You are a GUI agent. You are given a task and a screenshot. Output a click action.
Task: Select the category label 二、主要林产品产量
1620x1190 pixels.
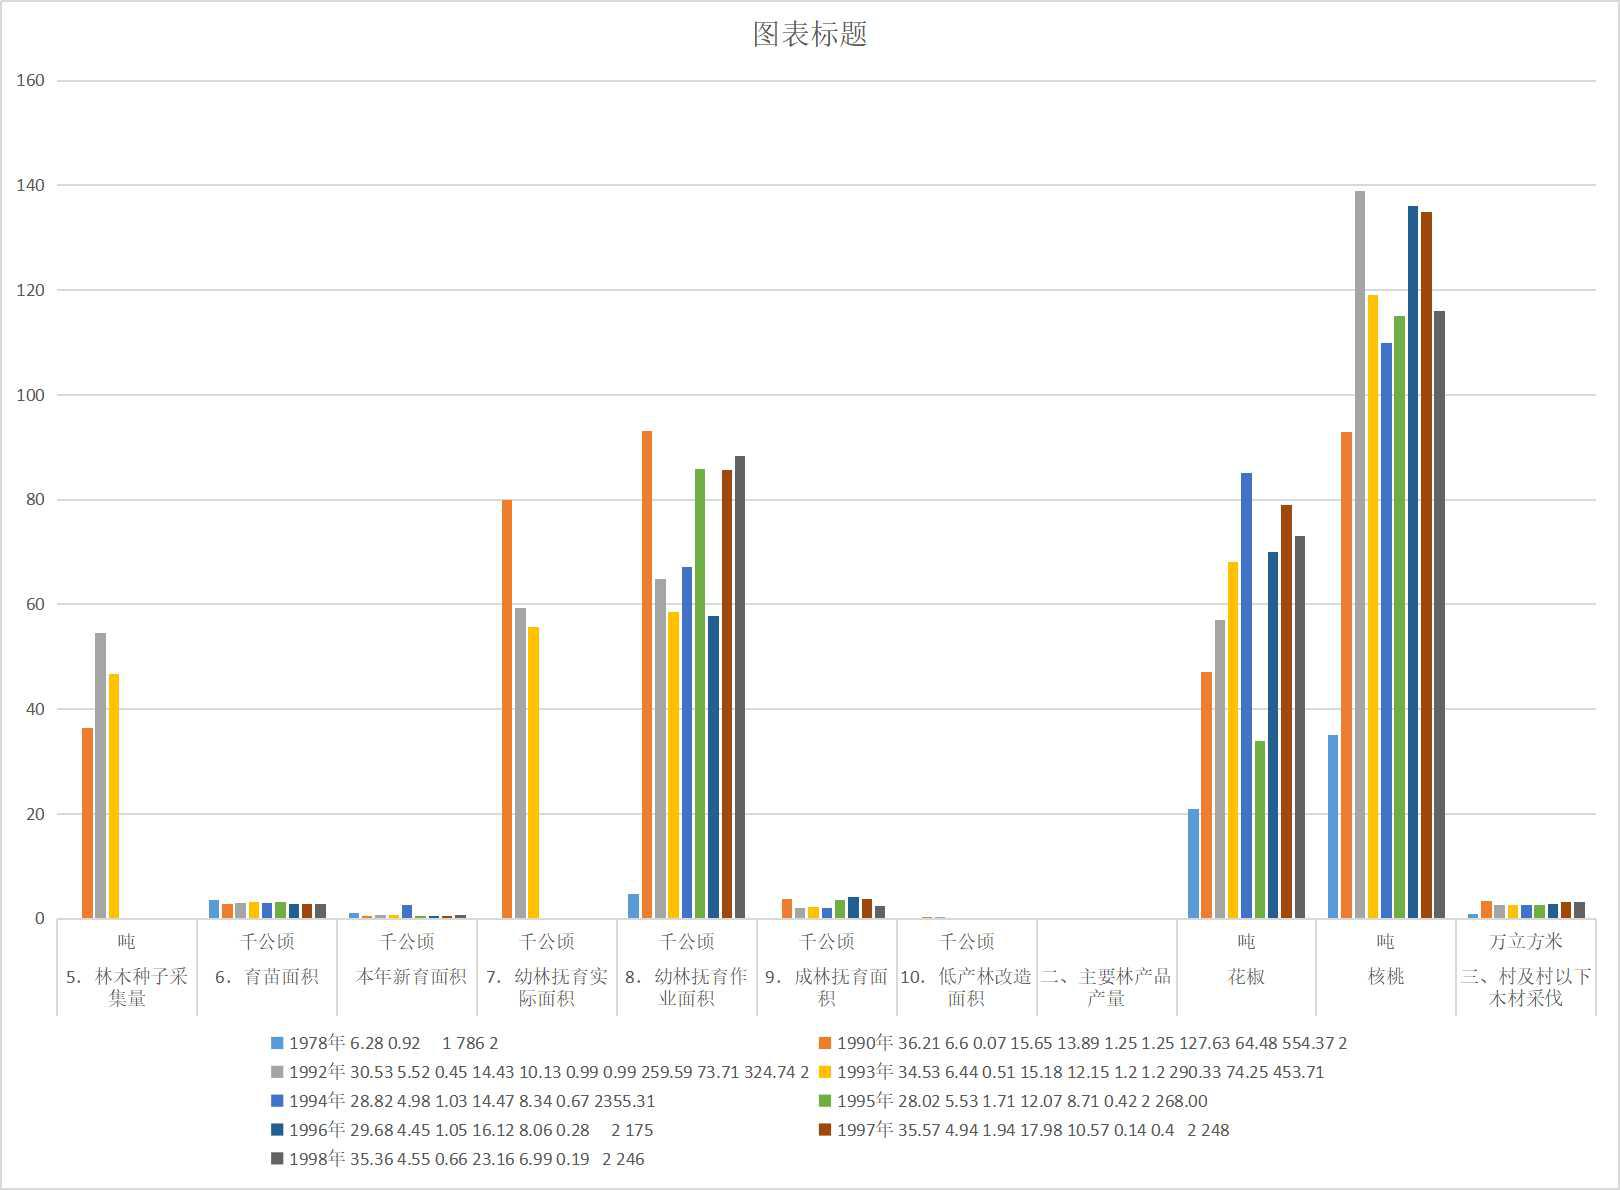pos(1106,987)
